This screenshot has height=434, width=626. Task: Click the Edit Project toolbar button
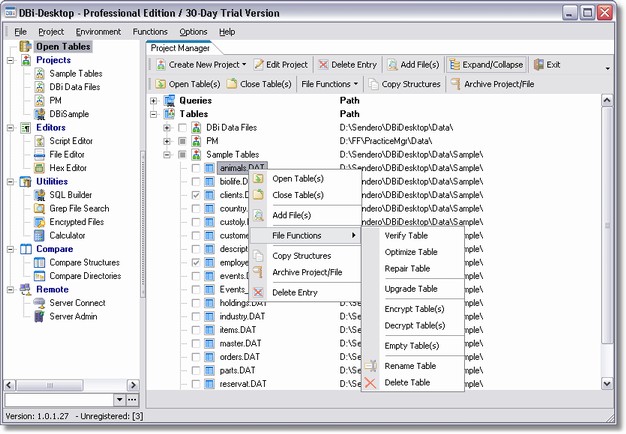coord(281,65)
